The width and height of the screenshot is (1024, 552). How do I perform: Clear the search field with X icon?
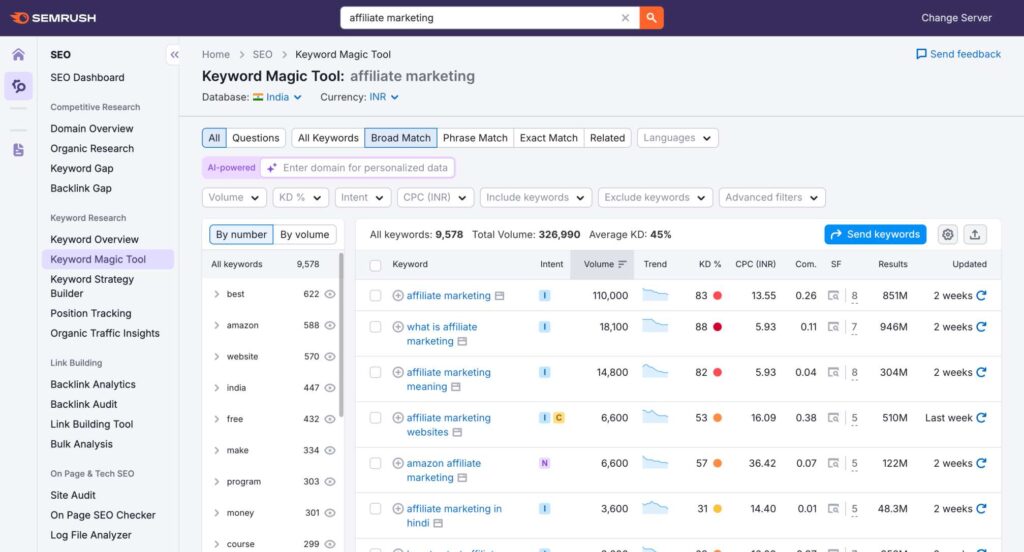(x=625, y=18)
